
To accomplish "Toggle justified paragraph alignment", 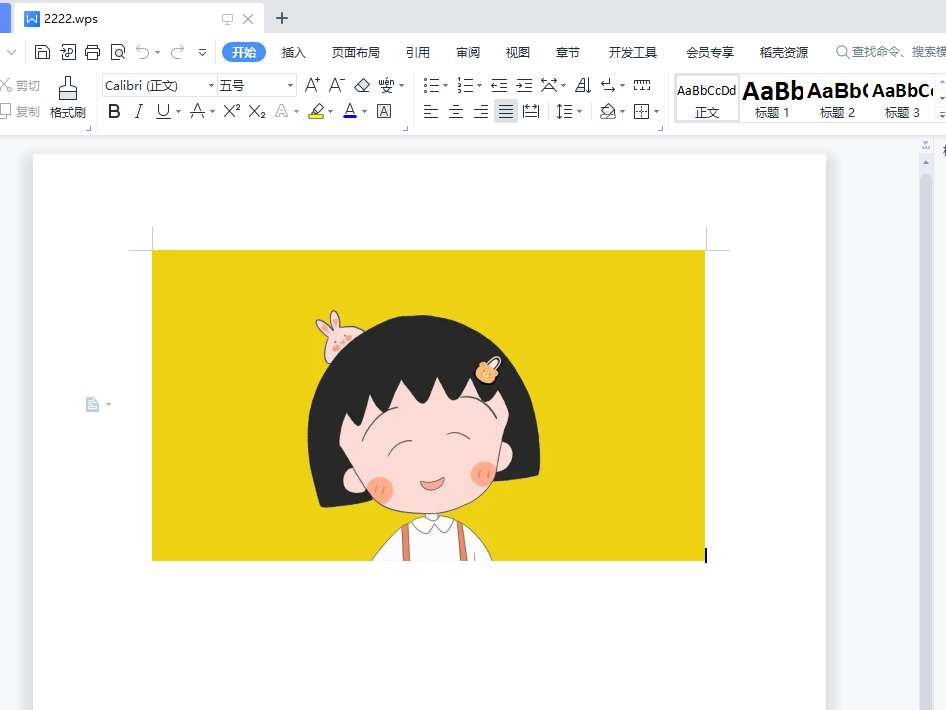I will 506,111.
